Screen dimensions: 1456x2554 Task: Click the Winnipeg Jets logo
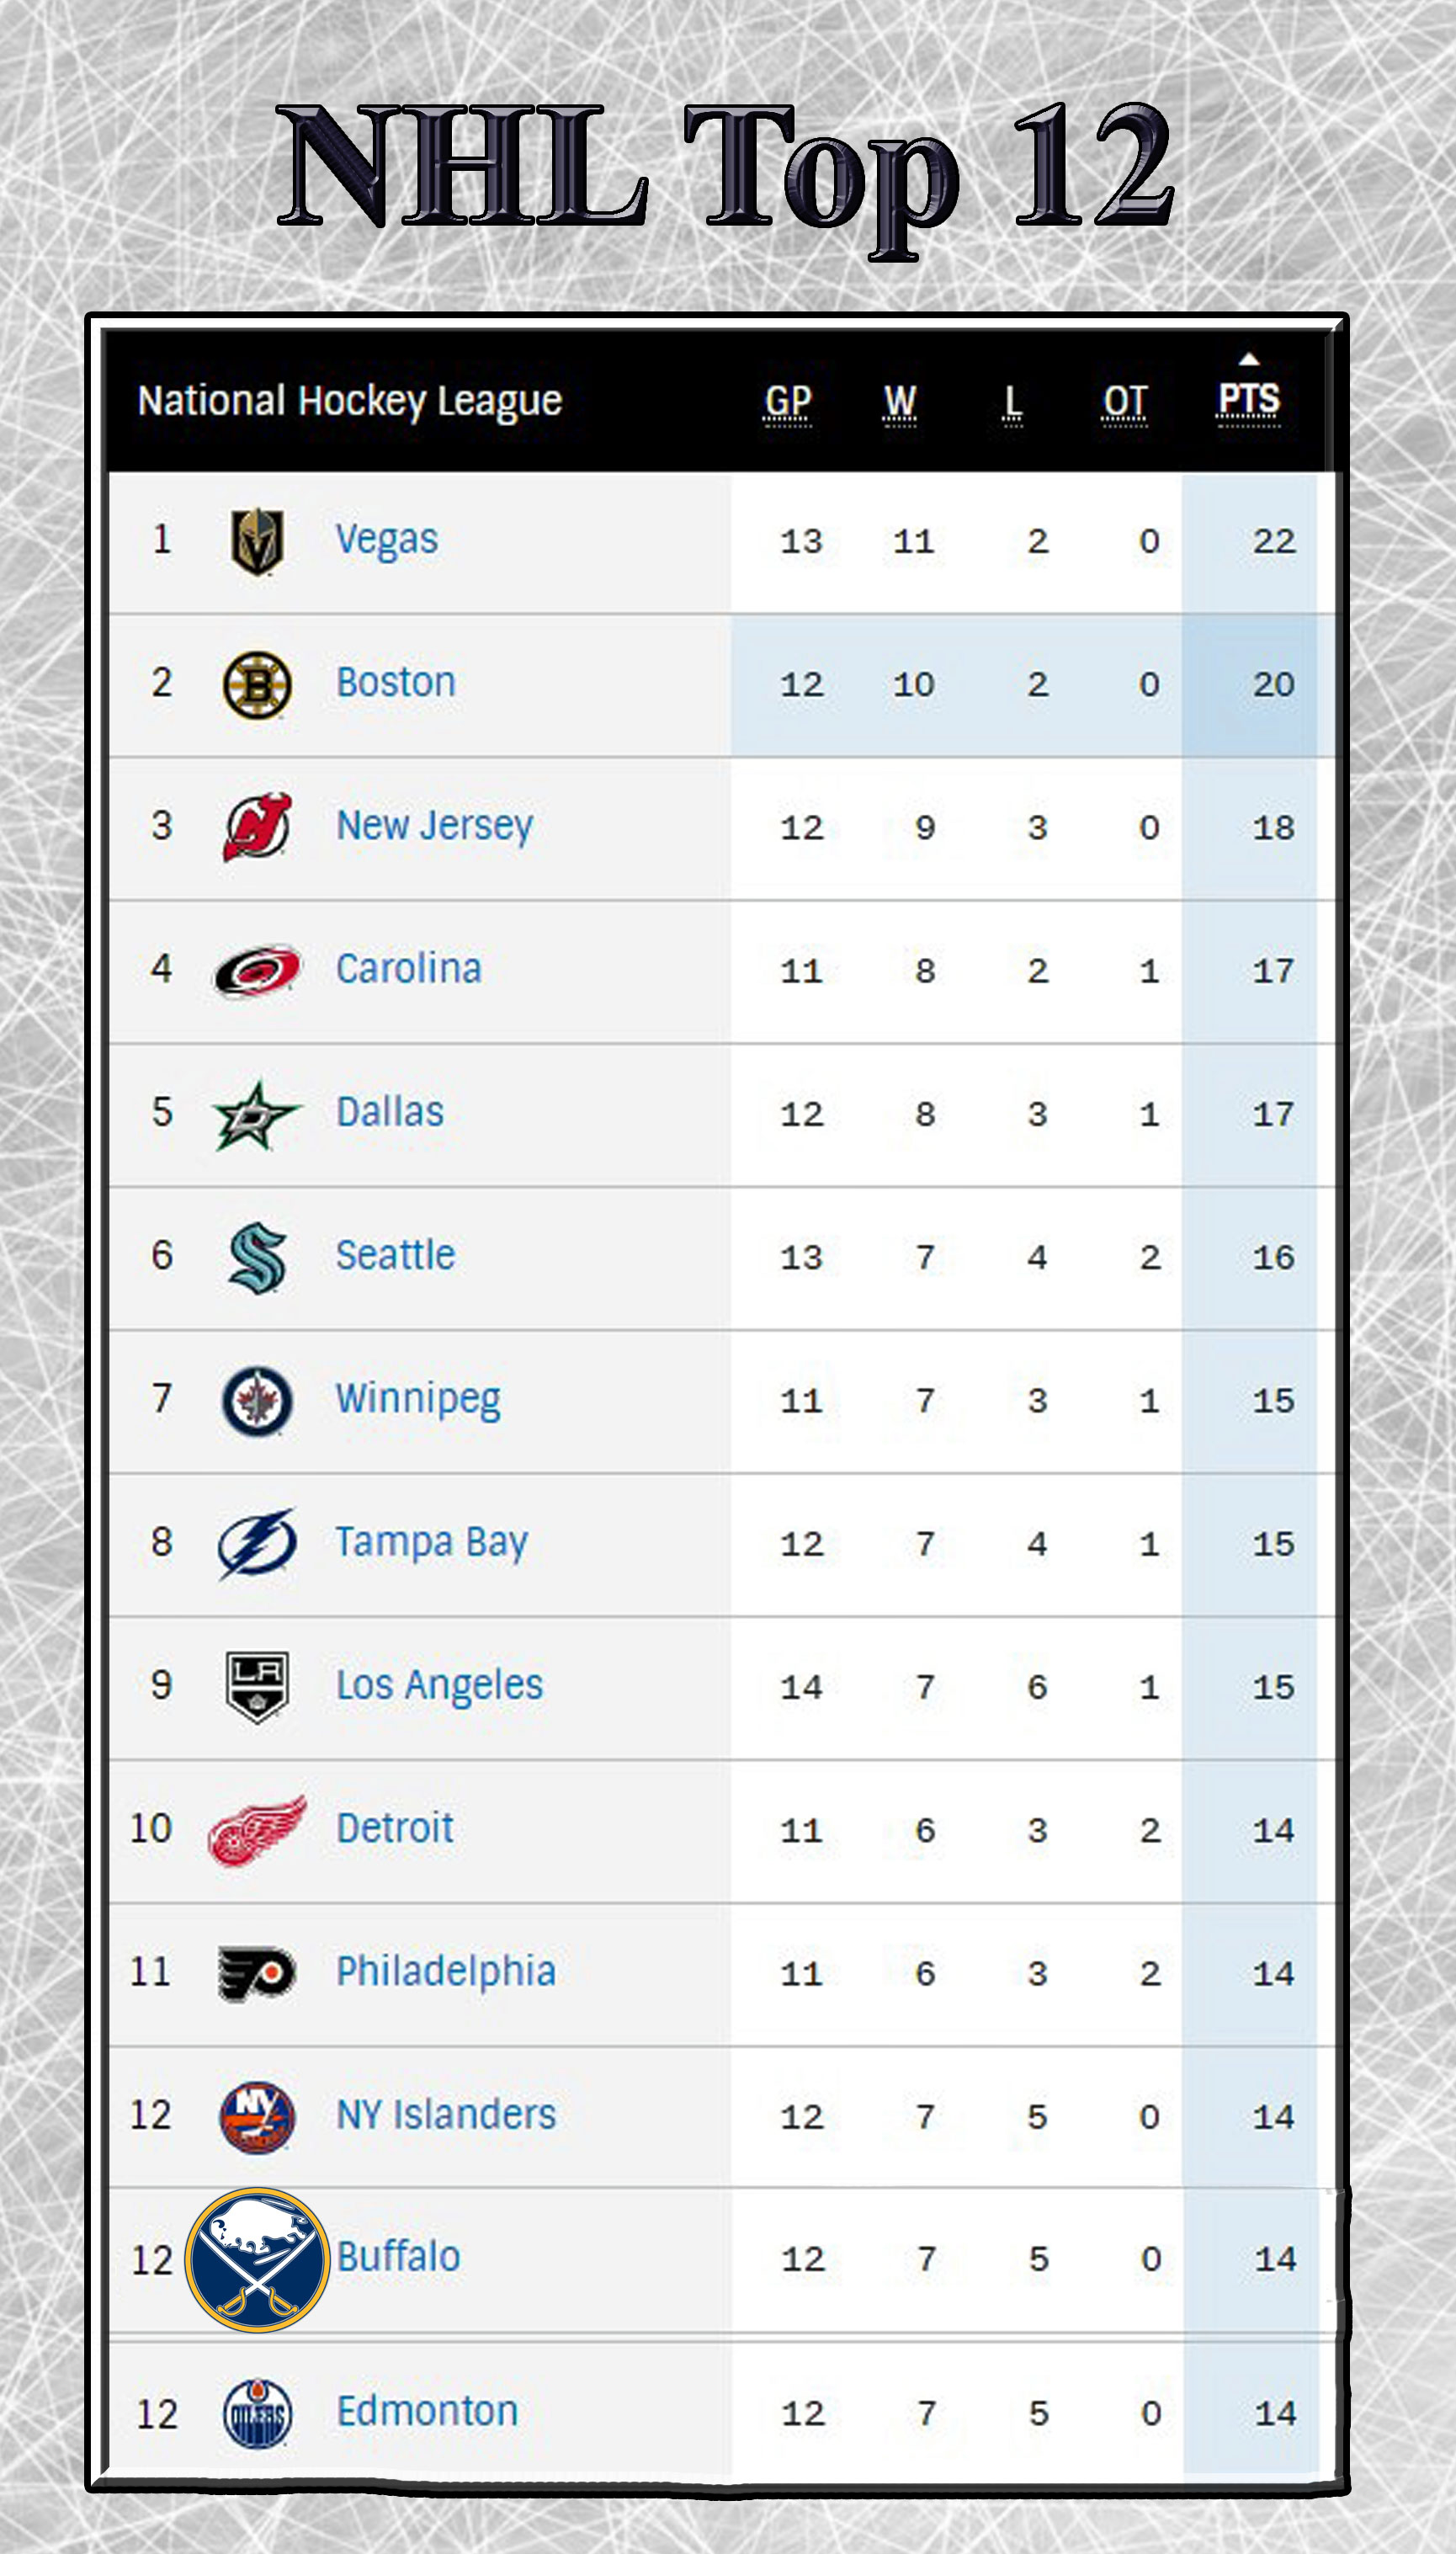(257, 1401)
